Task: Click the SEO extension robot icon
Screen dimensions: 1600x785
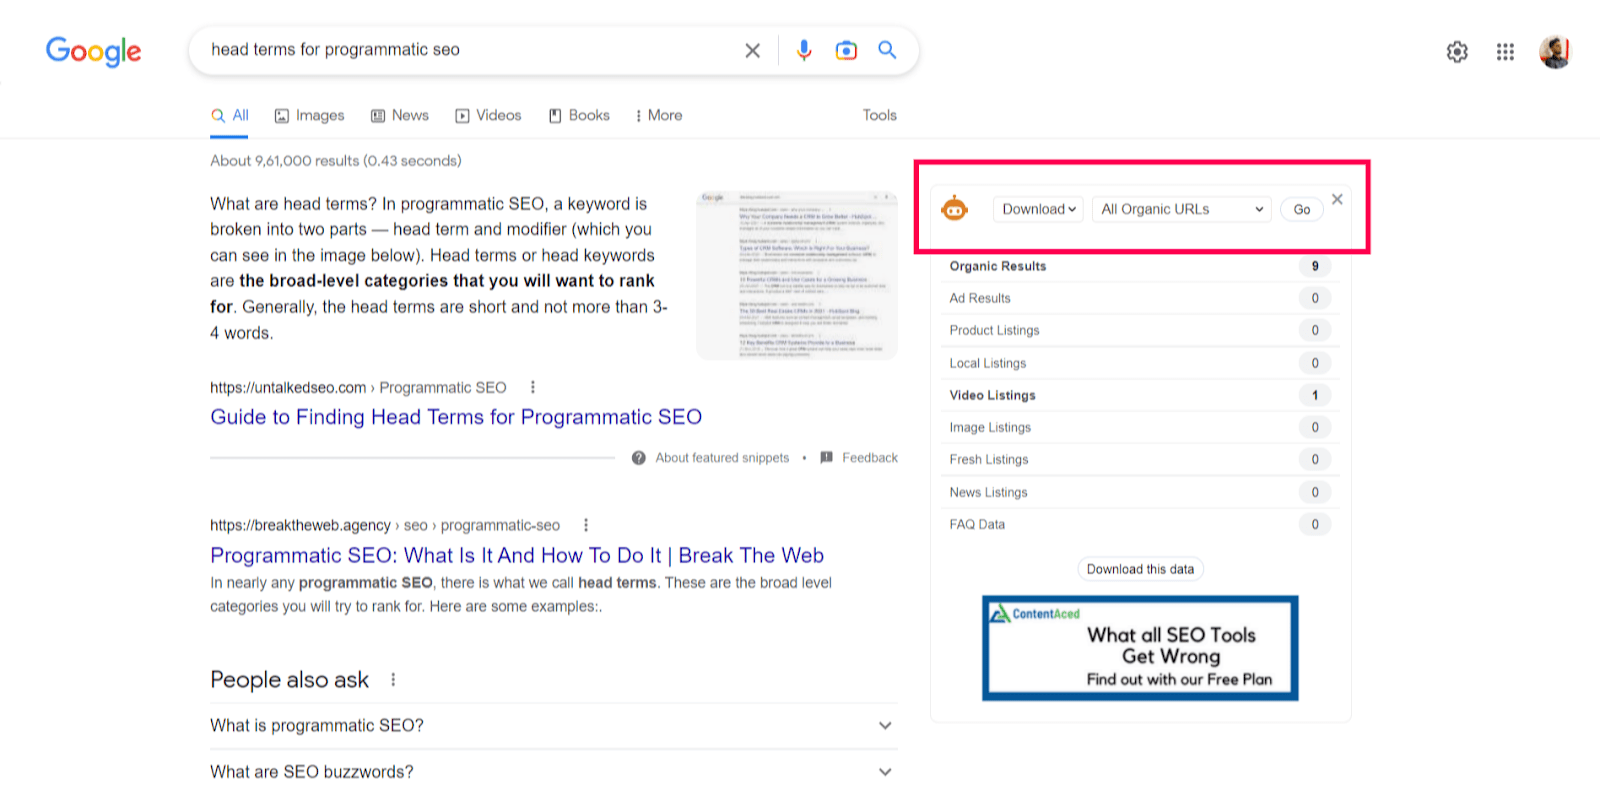Action: coord(955,209)
